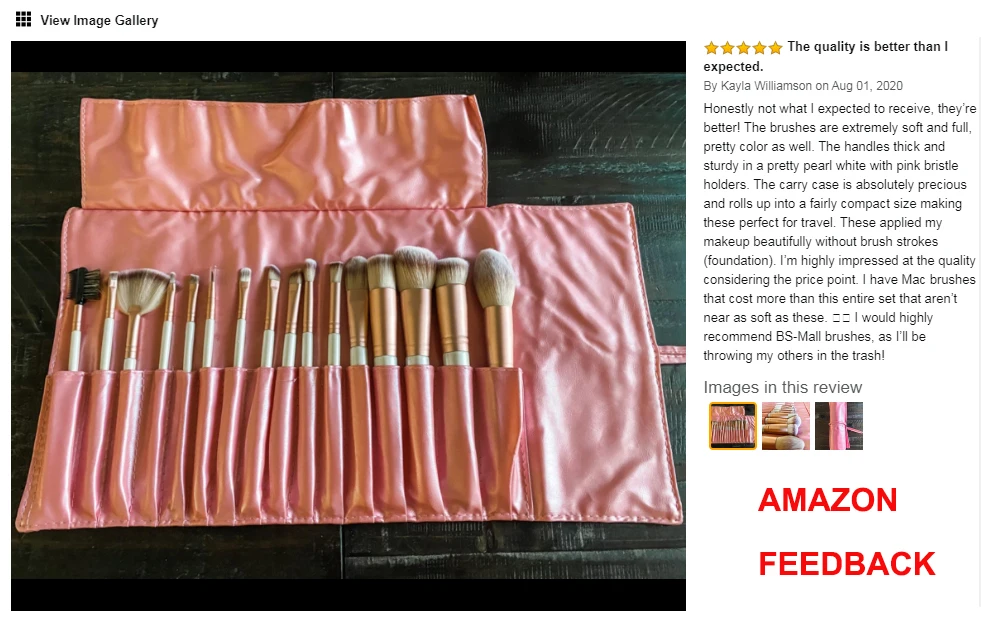Click the Images in this review heading
This screenshot has width=981, height=619.
(783, 387)
